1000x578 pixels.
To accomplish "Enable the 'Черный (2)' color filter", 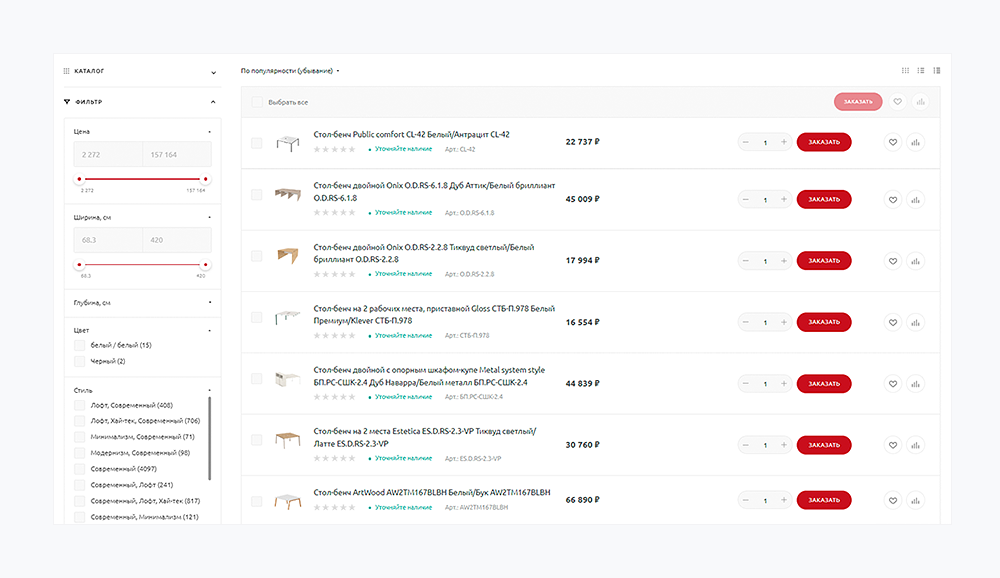I will pyautogui.click(x=79, y=361).
